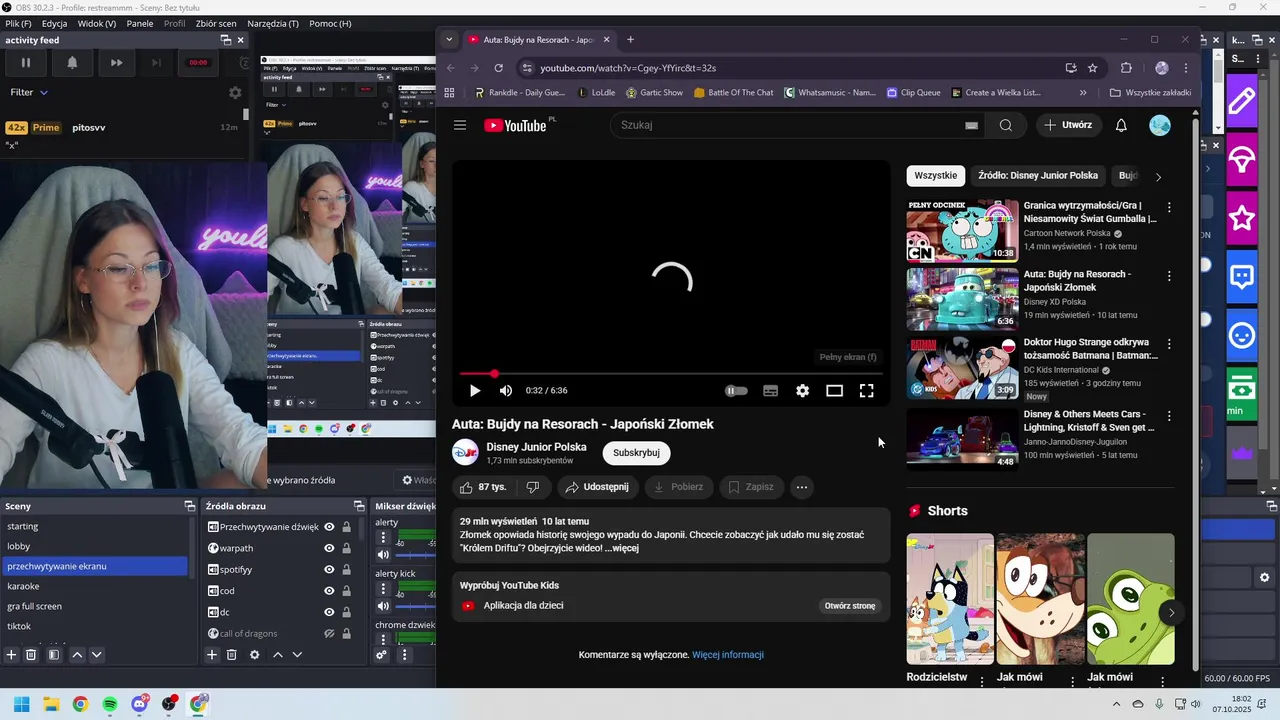Pause the activity feed alerts
This screenshot has height=720, width=1280.
point(26,62)
